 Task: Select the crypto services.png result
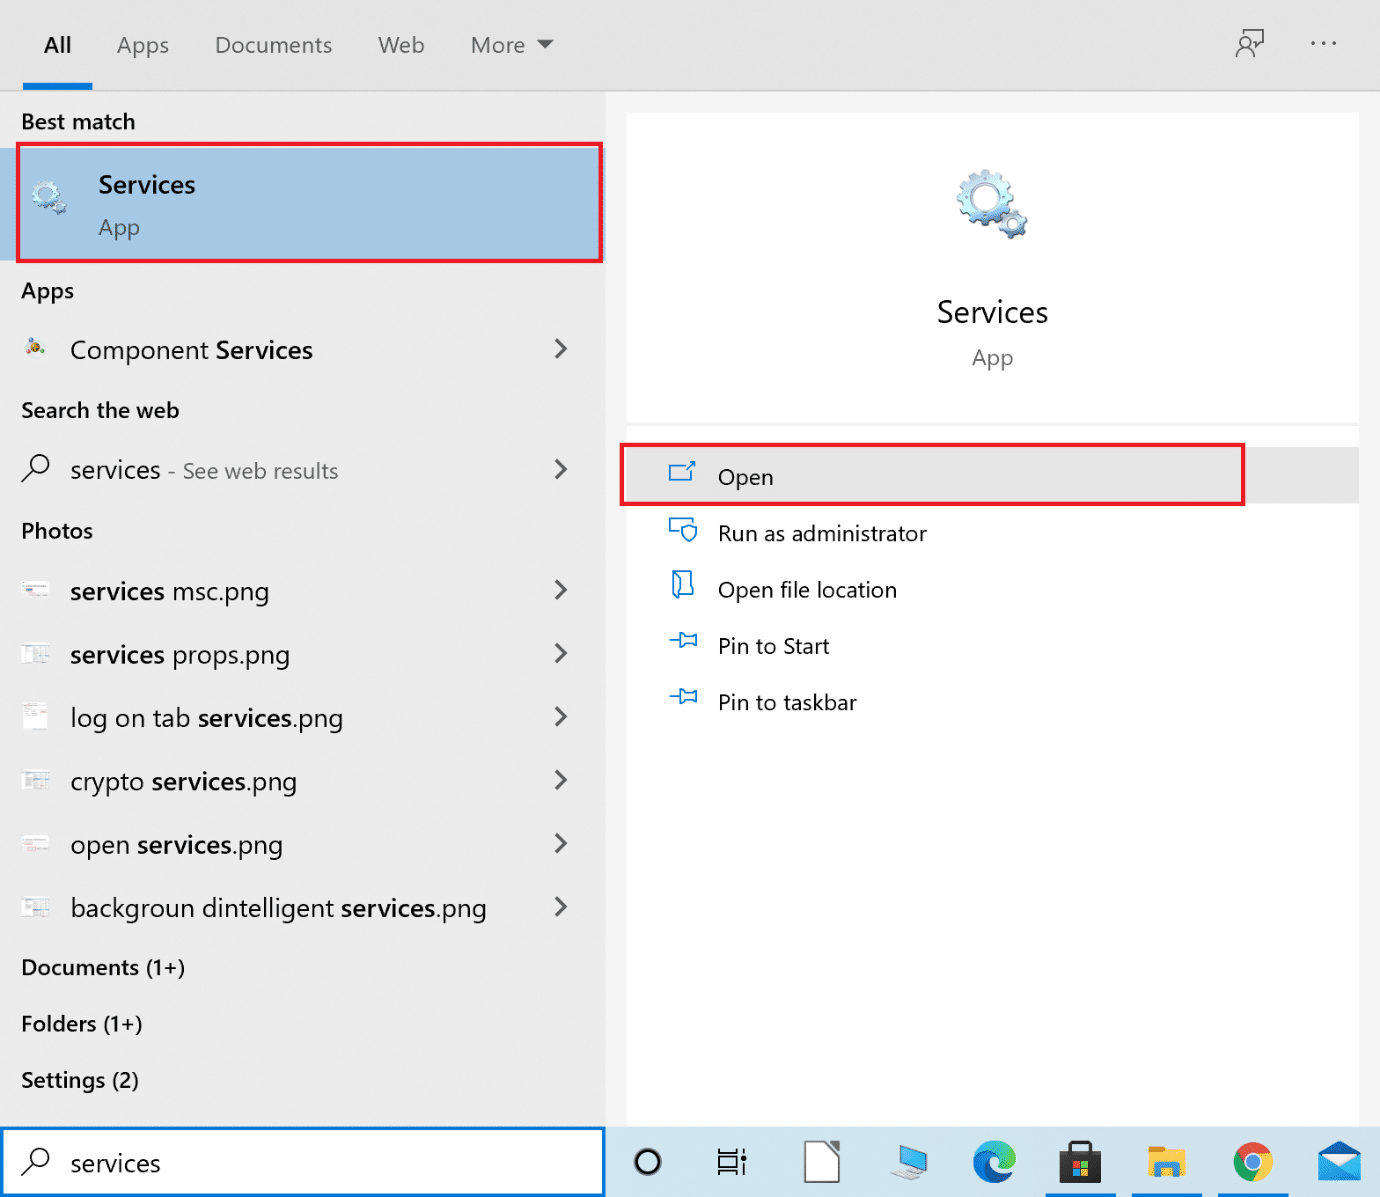point(183,781)
